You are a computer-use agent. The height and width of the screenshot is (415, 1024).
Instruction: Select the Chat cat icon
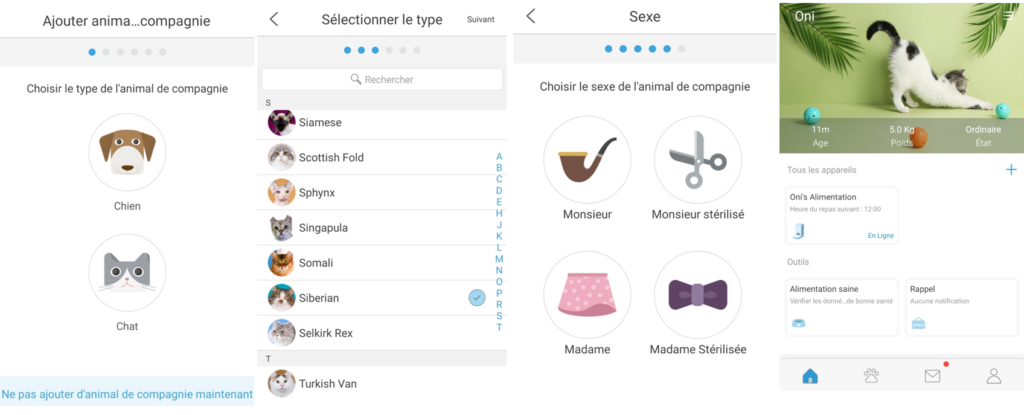tap(127, 273)
